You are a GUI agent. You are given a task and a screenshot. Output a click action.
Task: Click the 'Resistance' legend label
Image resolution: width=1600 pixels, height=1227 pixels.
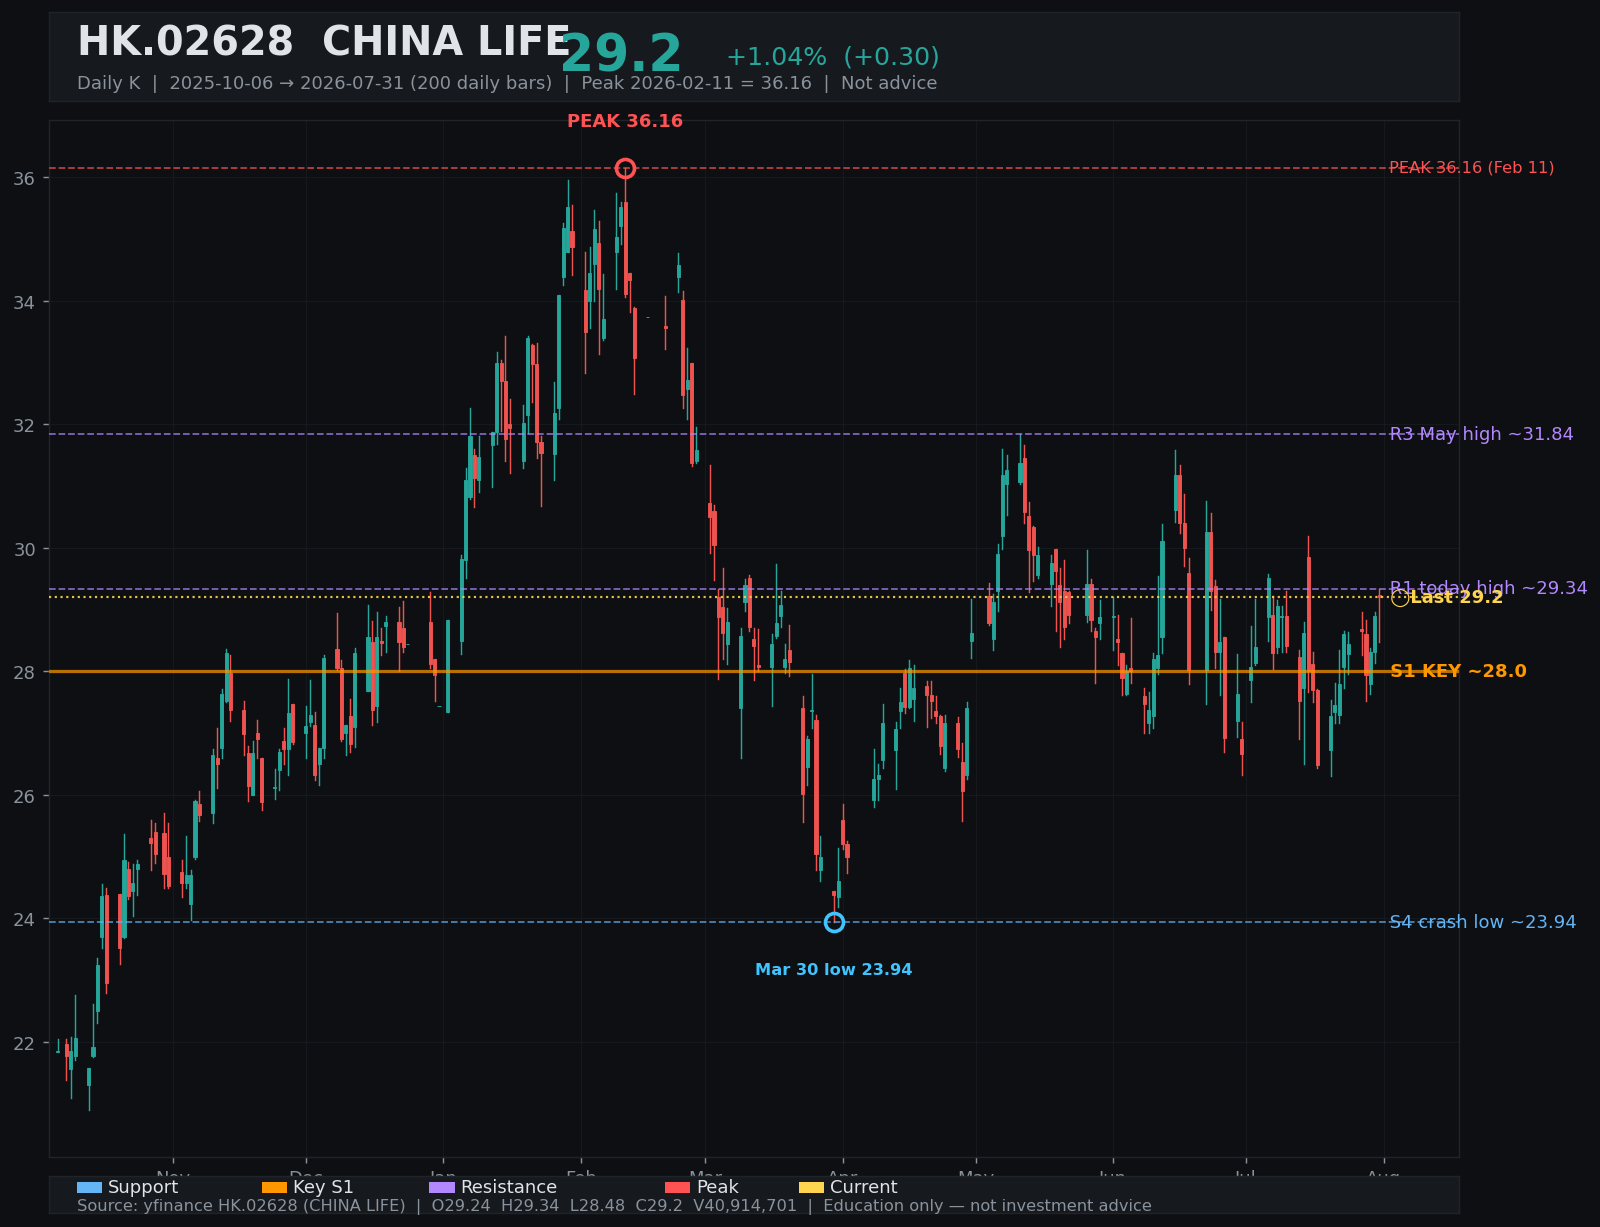(x=509, y=1187)
